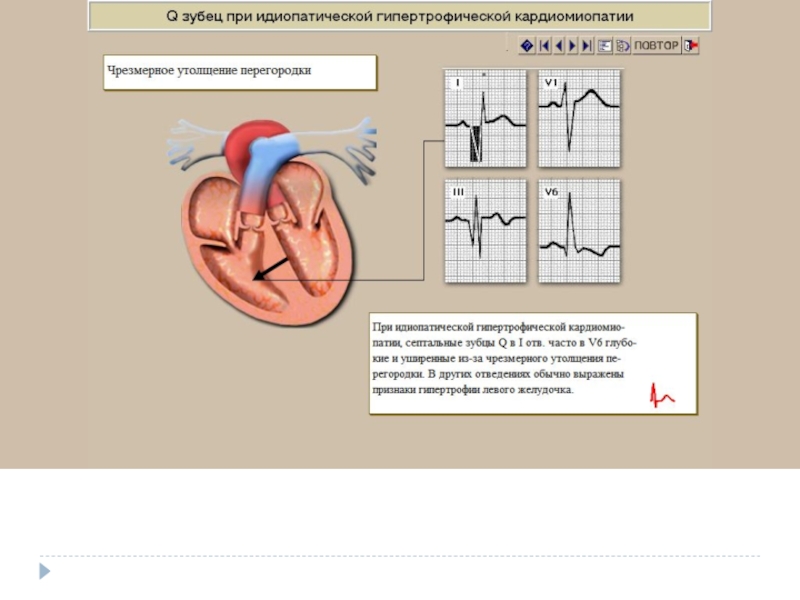Click the text line 'При идиопатической гипертрофической кардиомио-'
Viewport: 800px width, 600px height.
click(498, 327)
